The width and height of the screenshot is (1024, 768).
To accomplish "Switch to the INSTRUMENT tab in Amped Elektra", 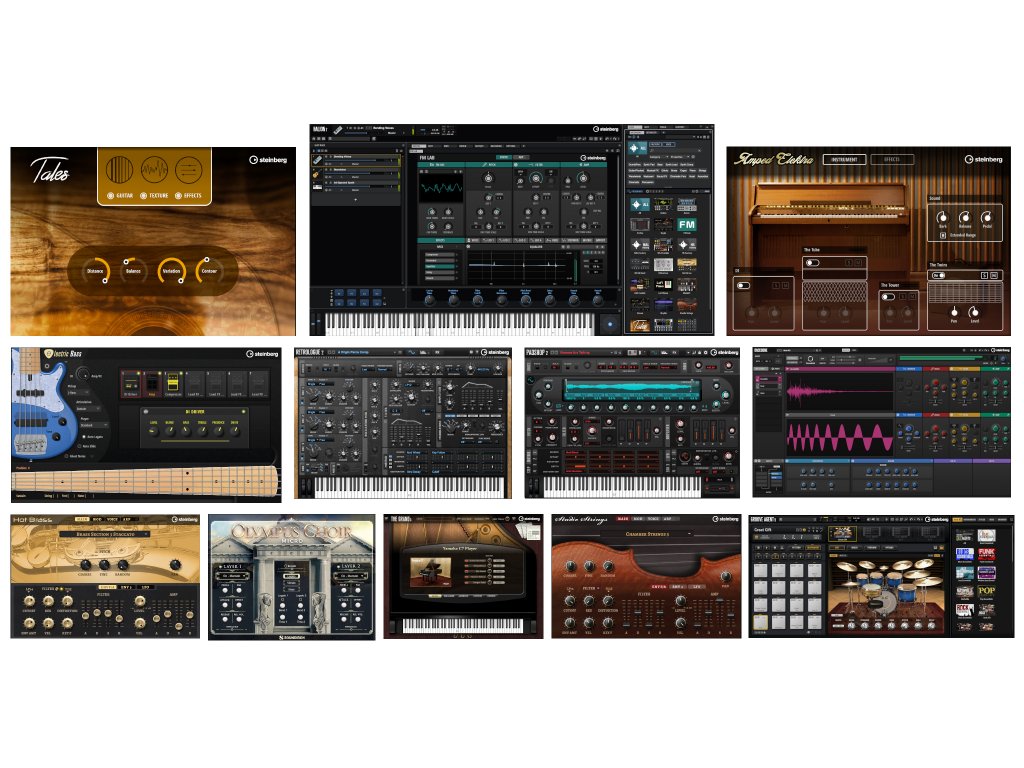I will (x=844, y=159).
